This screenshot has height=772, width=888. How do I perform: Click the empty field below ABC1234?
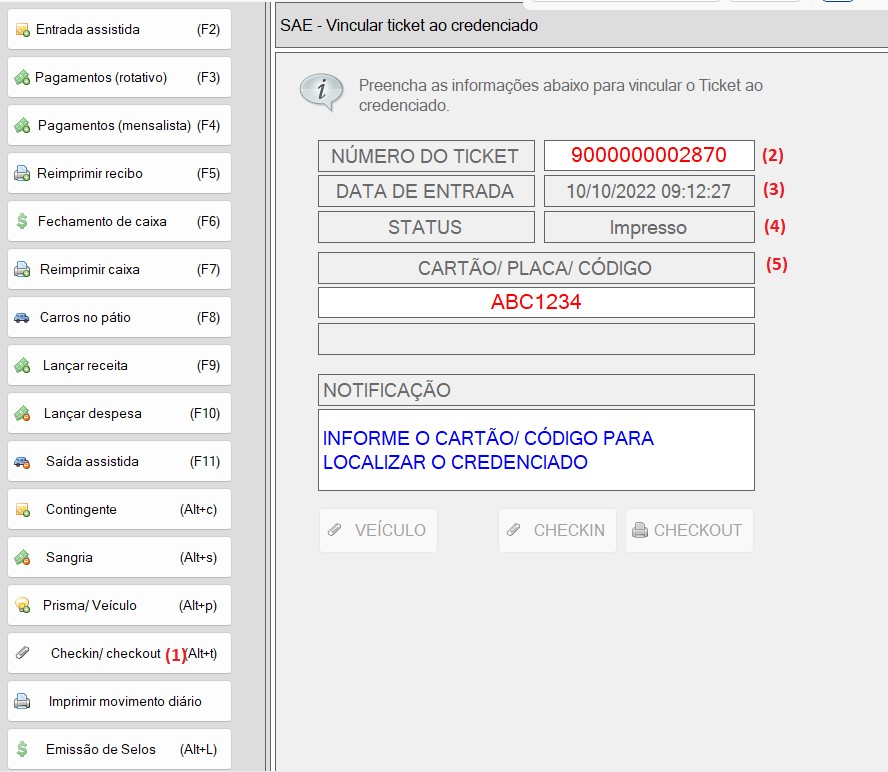[536, 339]
